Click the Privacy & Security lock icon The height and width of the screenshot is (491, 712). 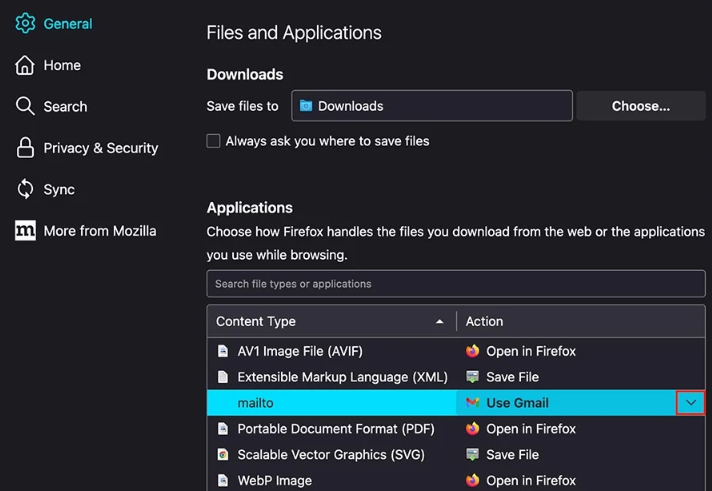point(25,148)
